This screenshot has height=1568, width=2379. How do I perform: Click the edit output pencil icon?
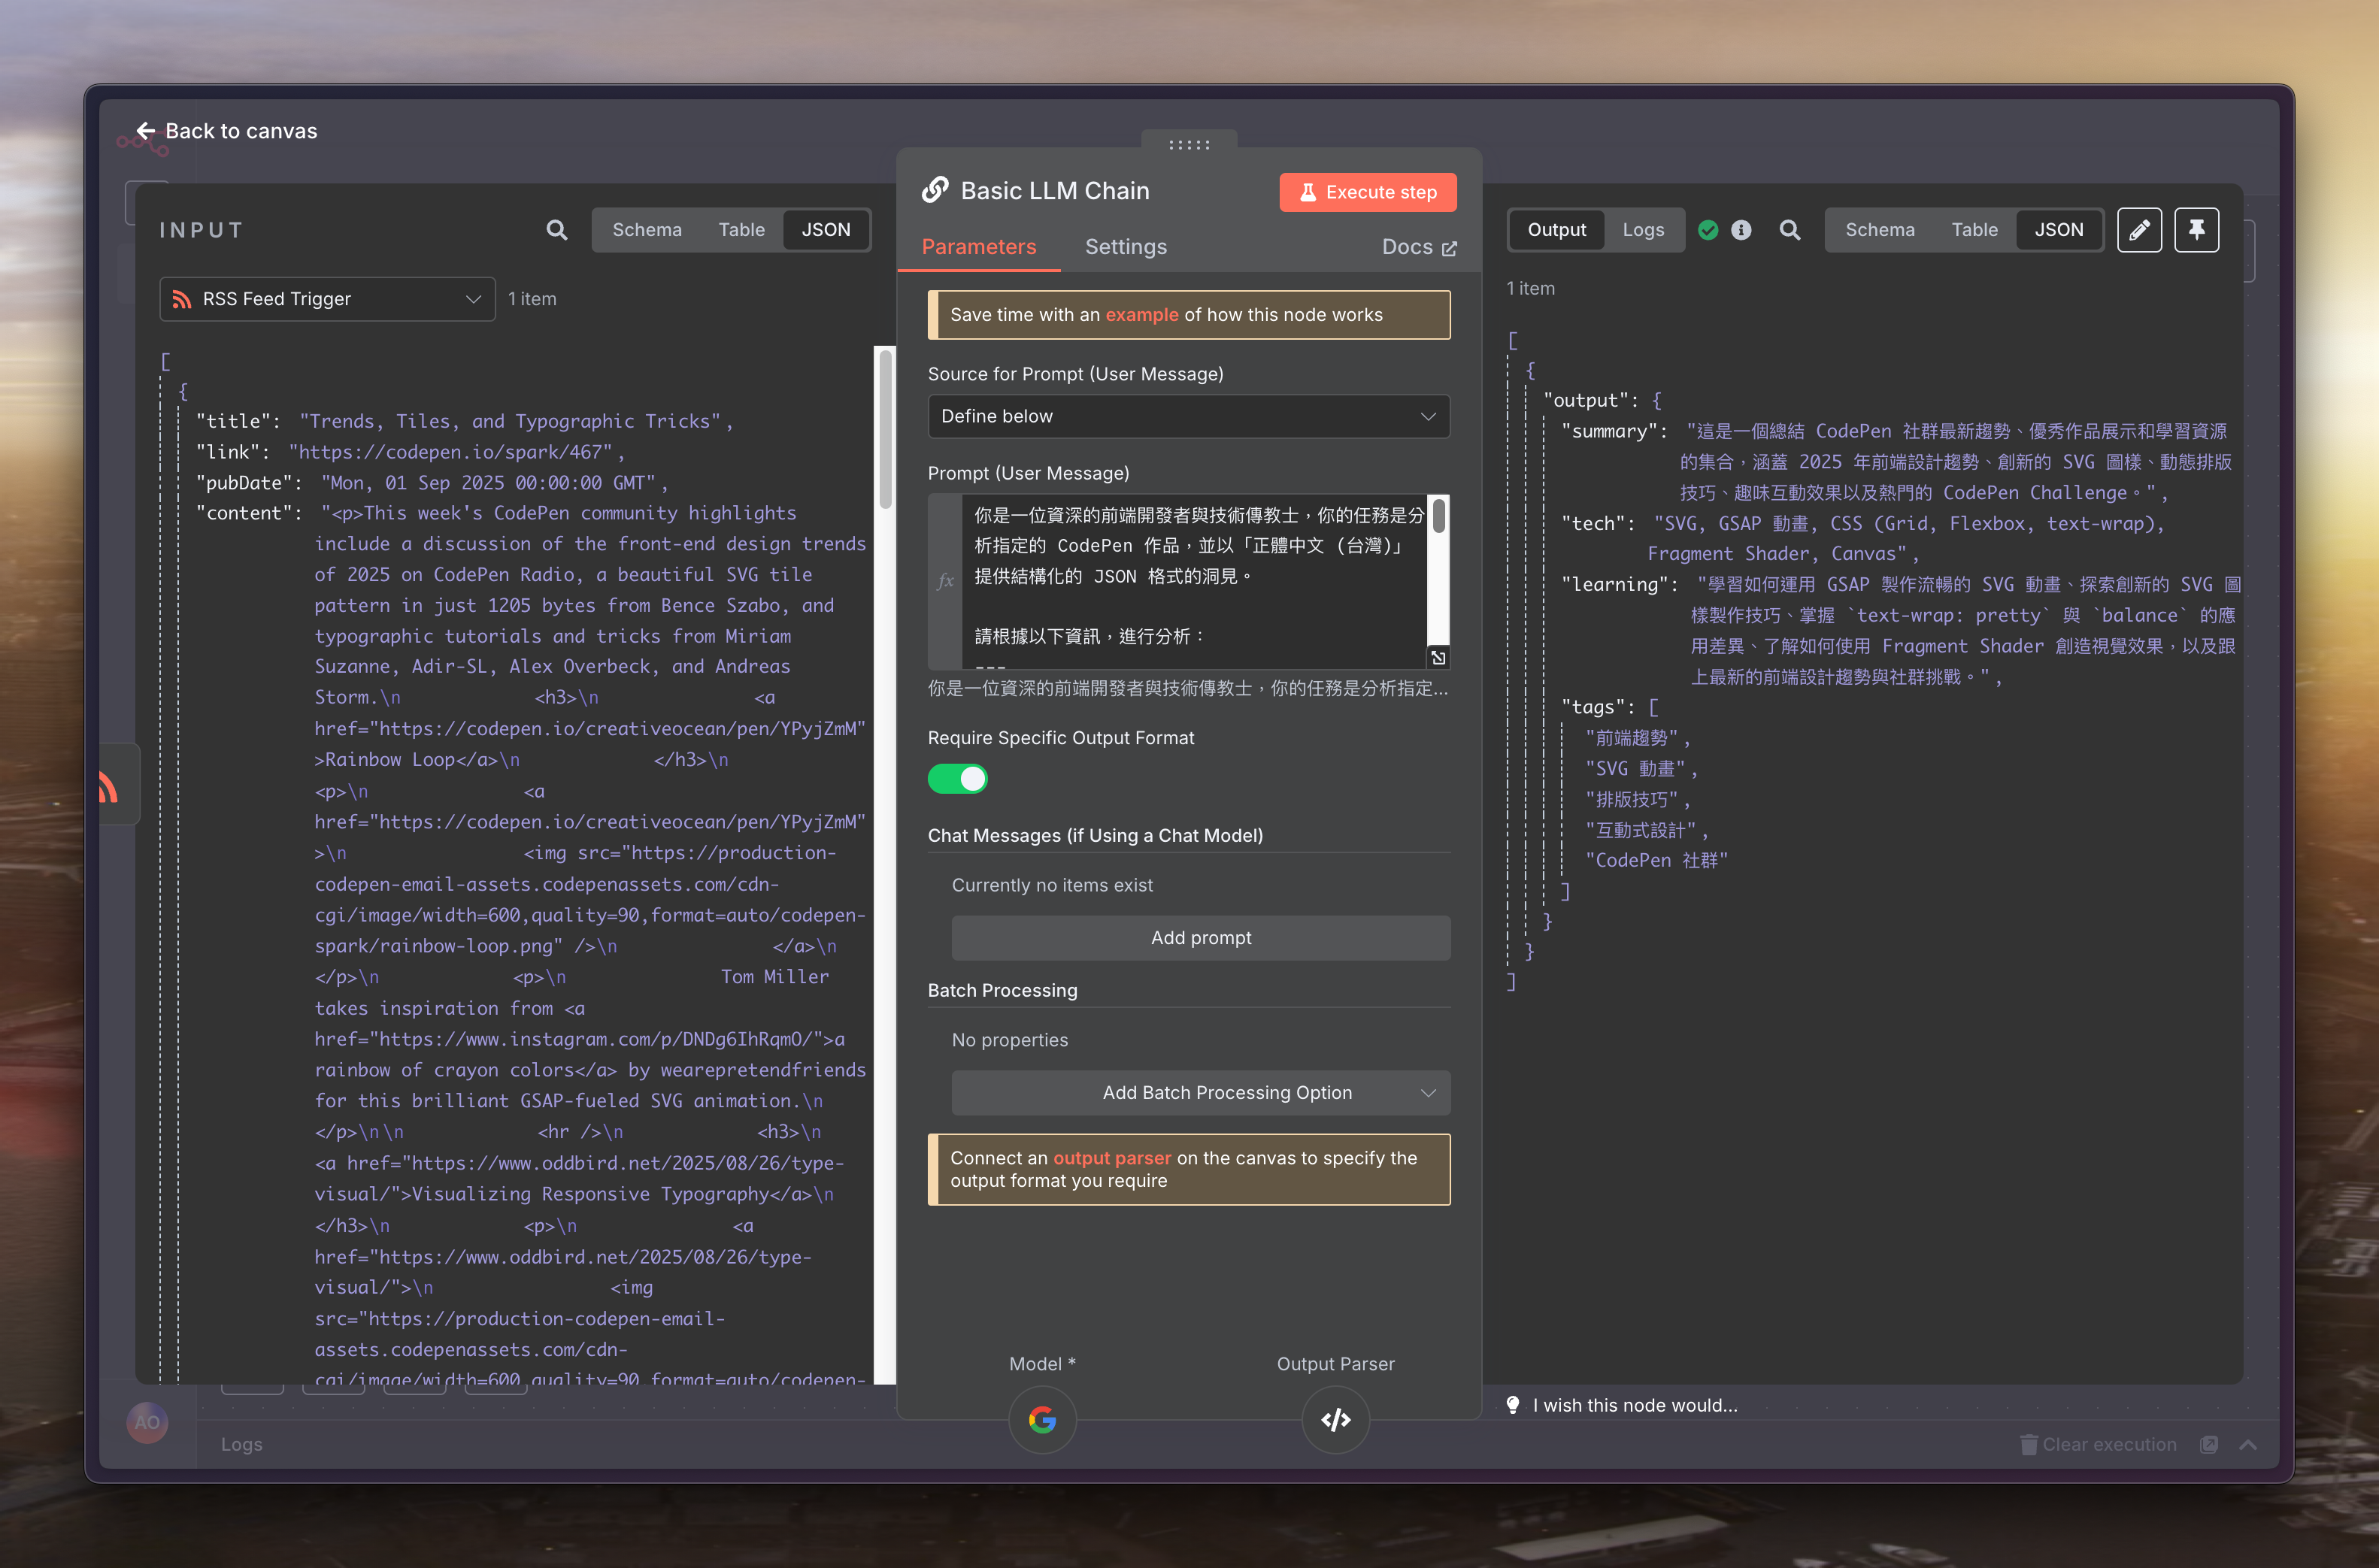2139,230
